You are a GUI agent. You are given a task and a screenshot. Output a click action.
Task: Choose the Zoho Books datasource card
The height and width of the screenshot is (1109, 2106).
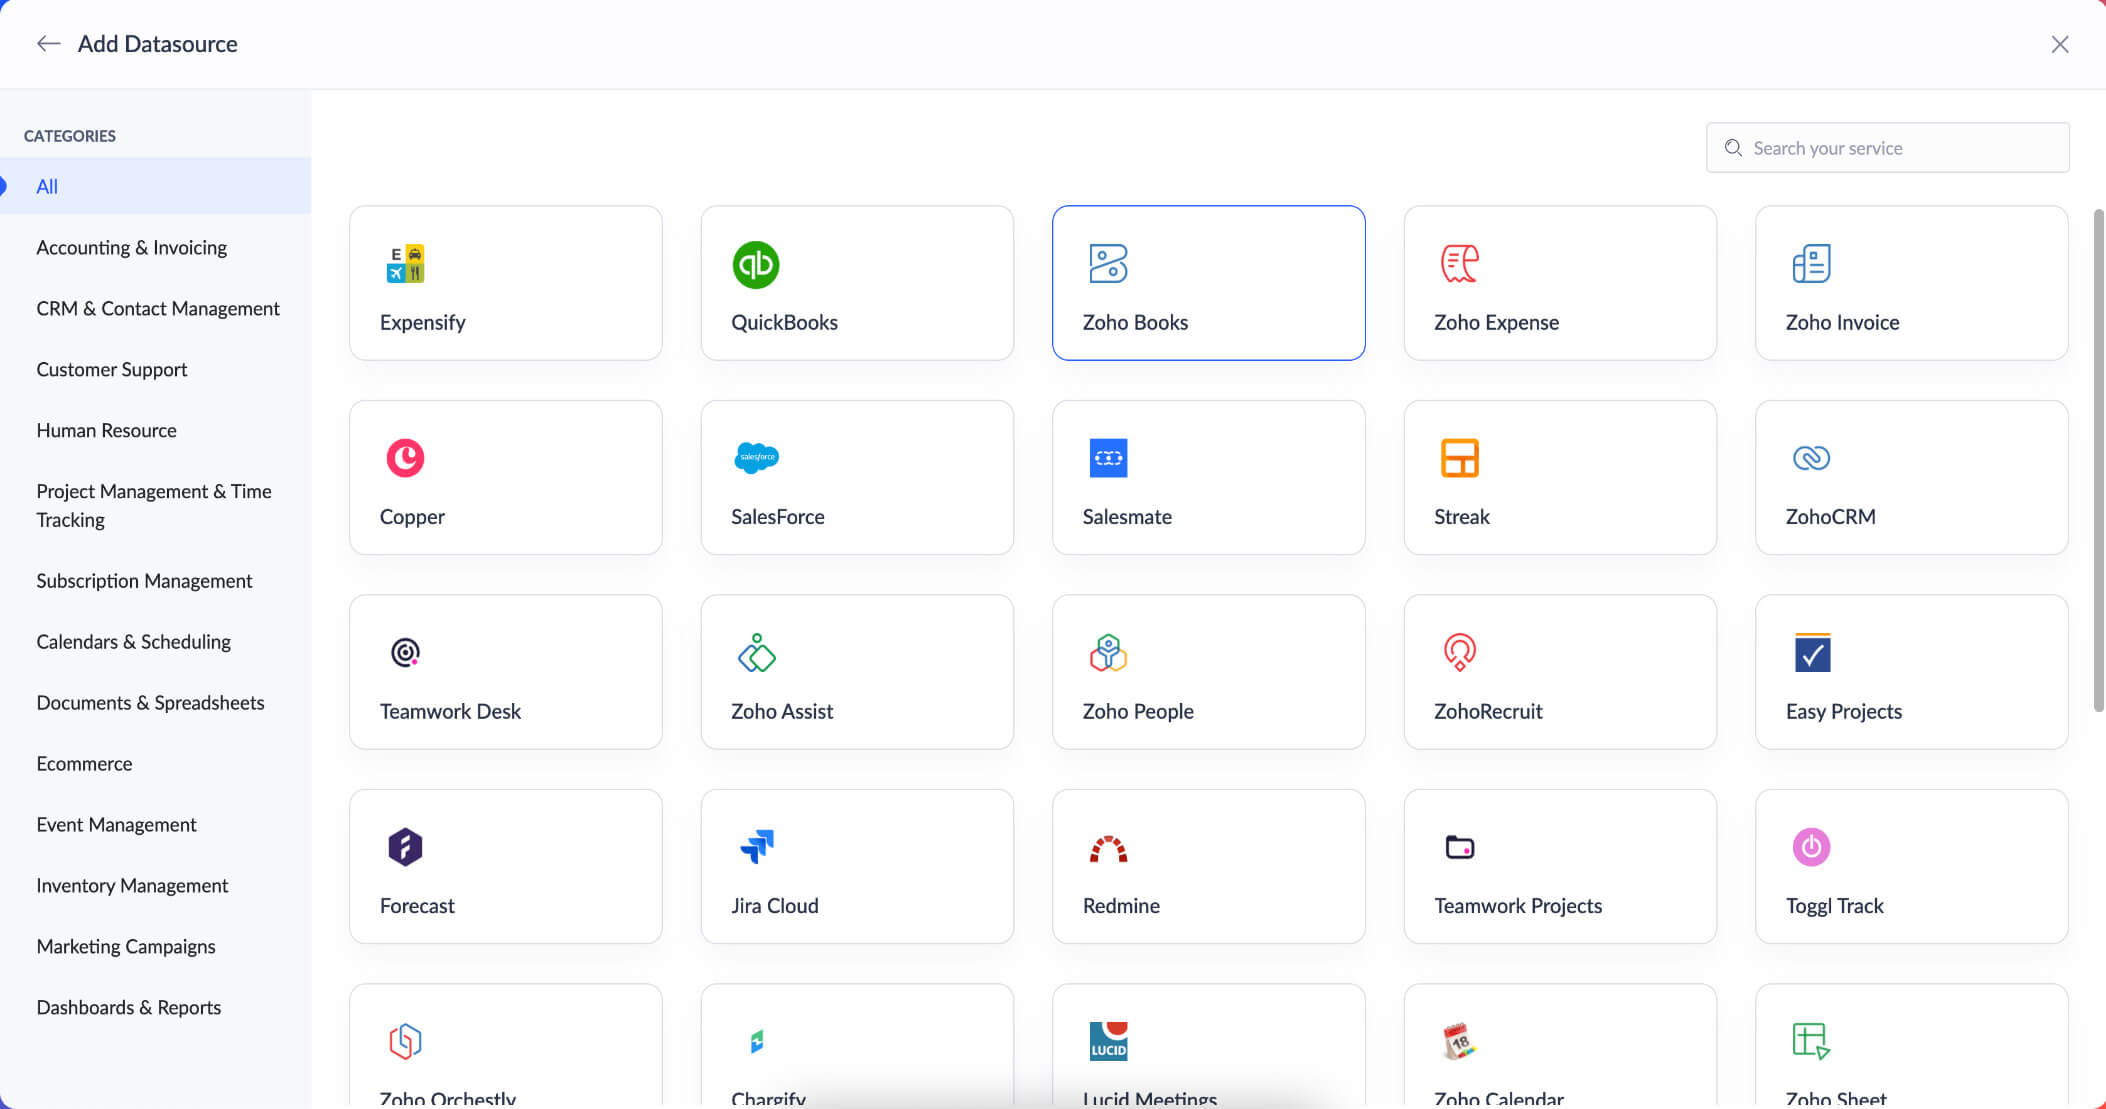(1208, 283)
